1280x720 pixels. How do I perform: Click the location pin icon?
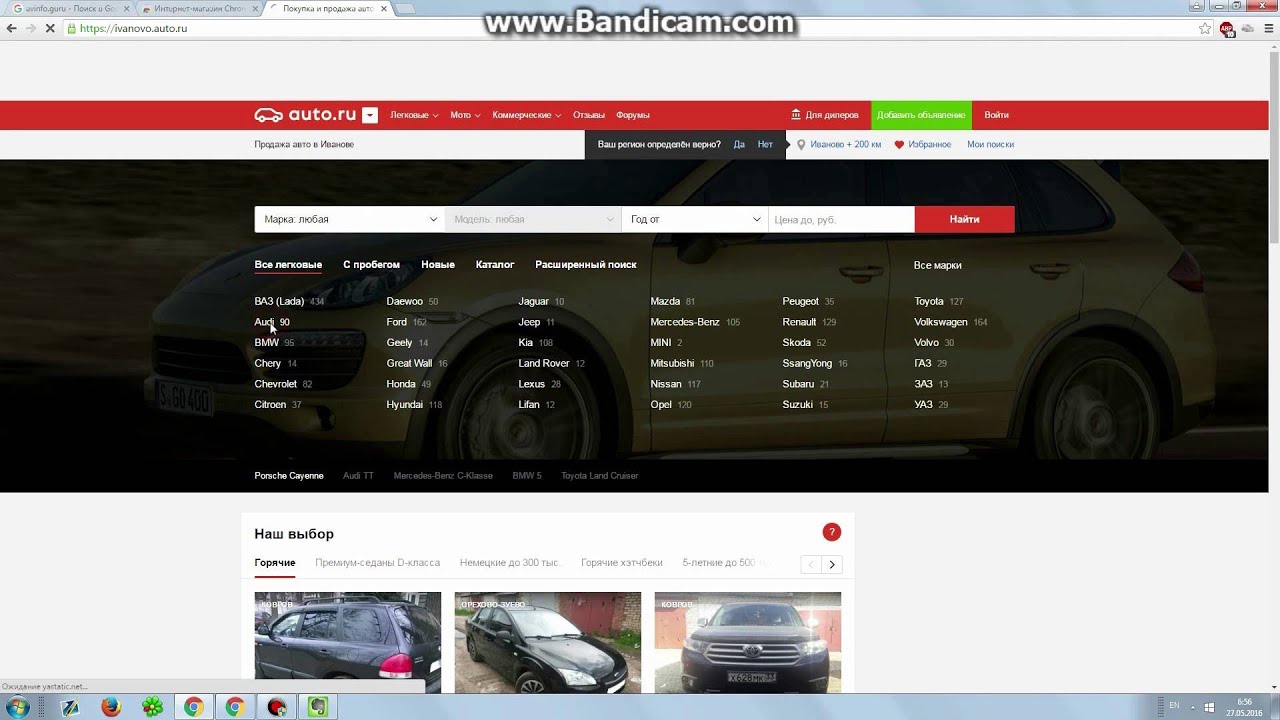(x=801, y=145)
